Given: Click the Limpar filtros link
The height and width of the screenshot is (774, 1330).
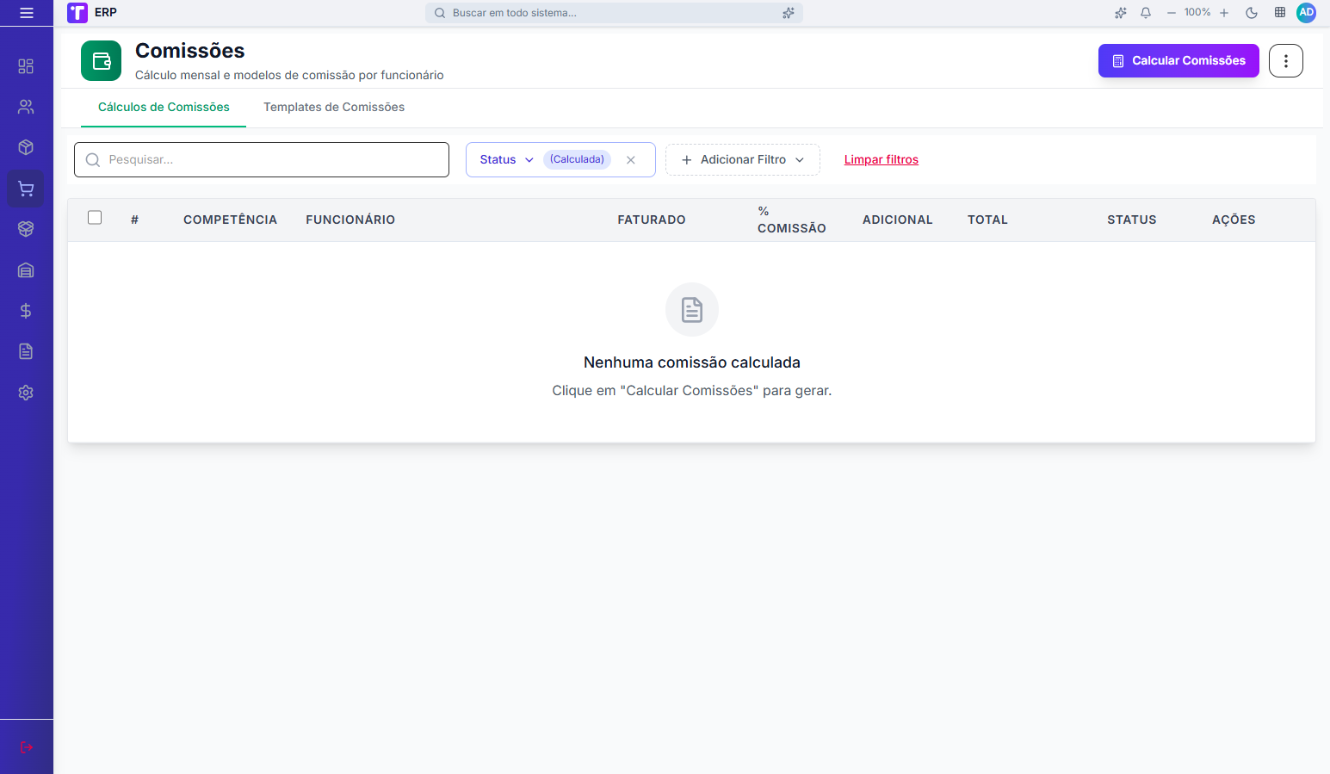Looking at the screenshot, I should 881,160.
